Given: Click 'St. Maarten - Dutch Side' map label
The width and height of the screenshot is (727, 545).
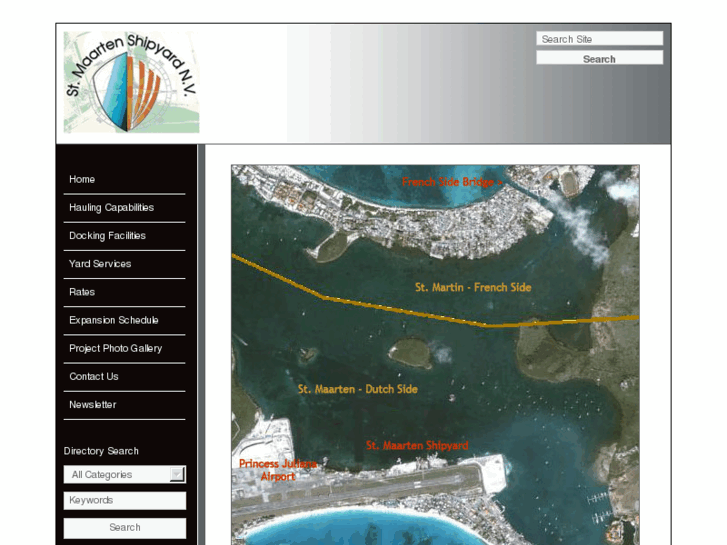Looking at the screenshot, I should point(357,389).
